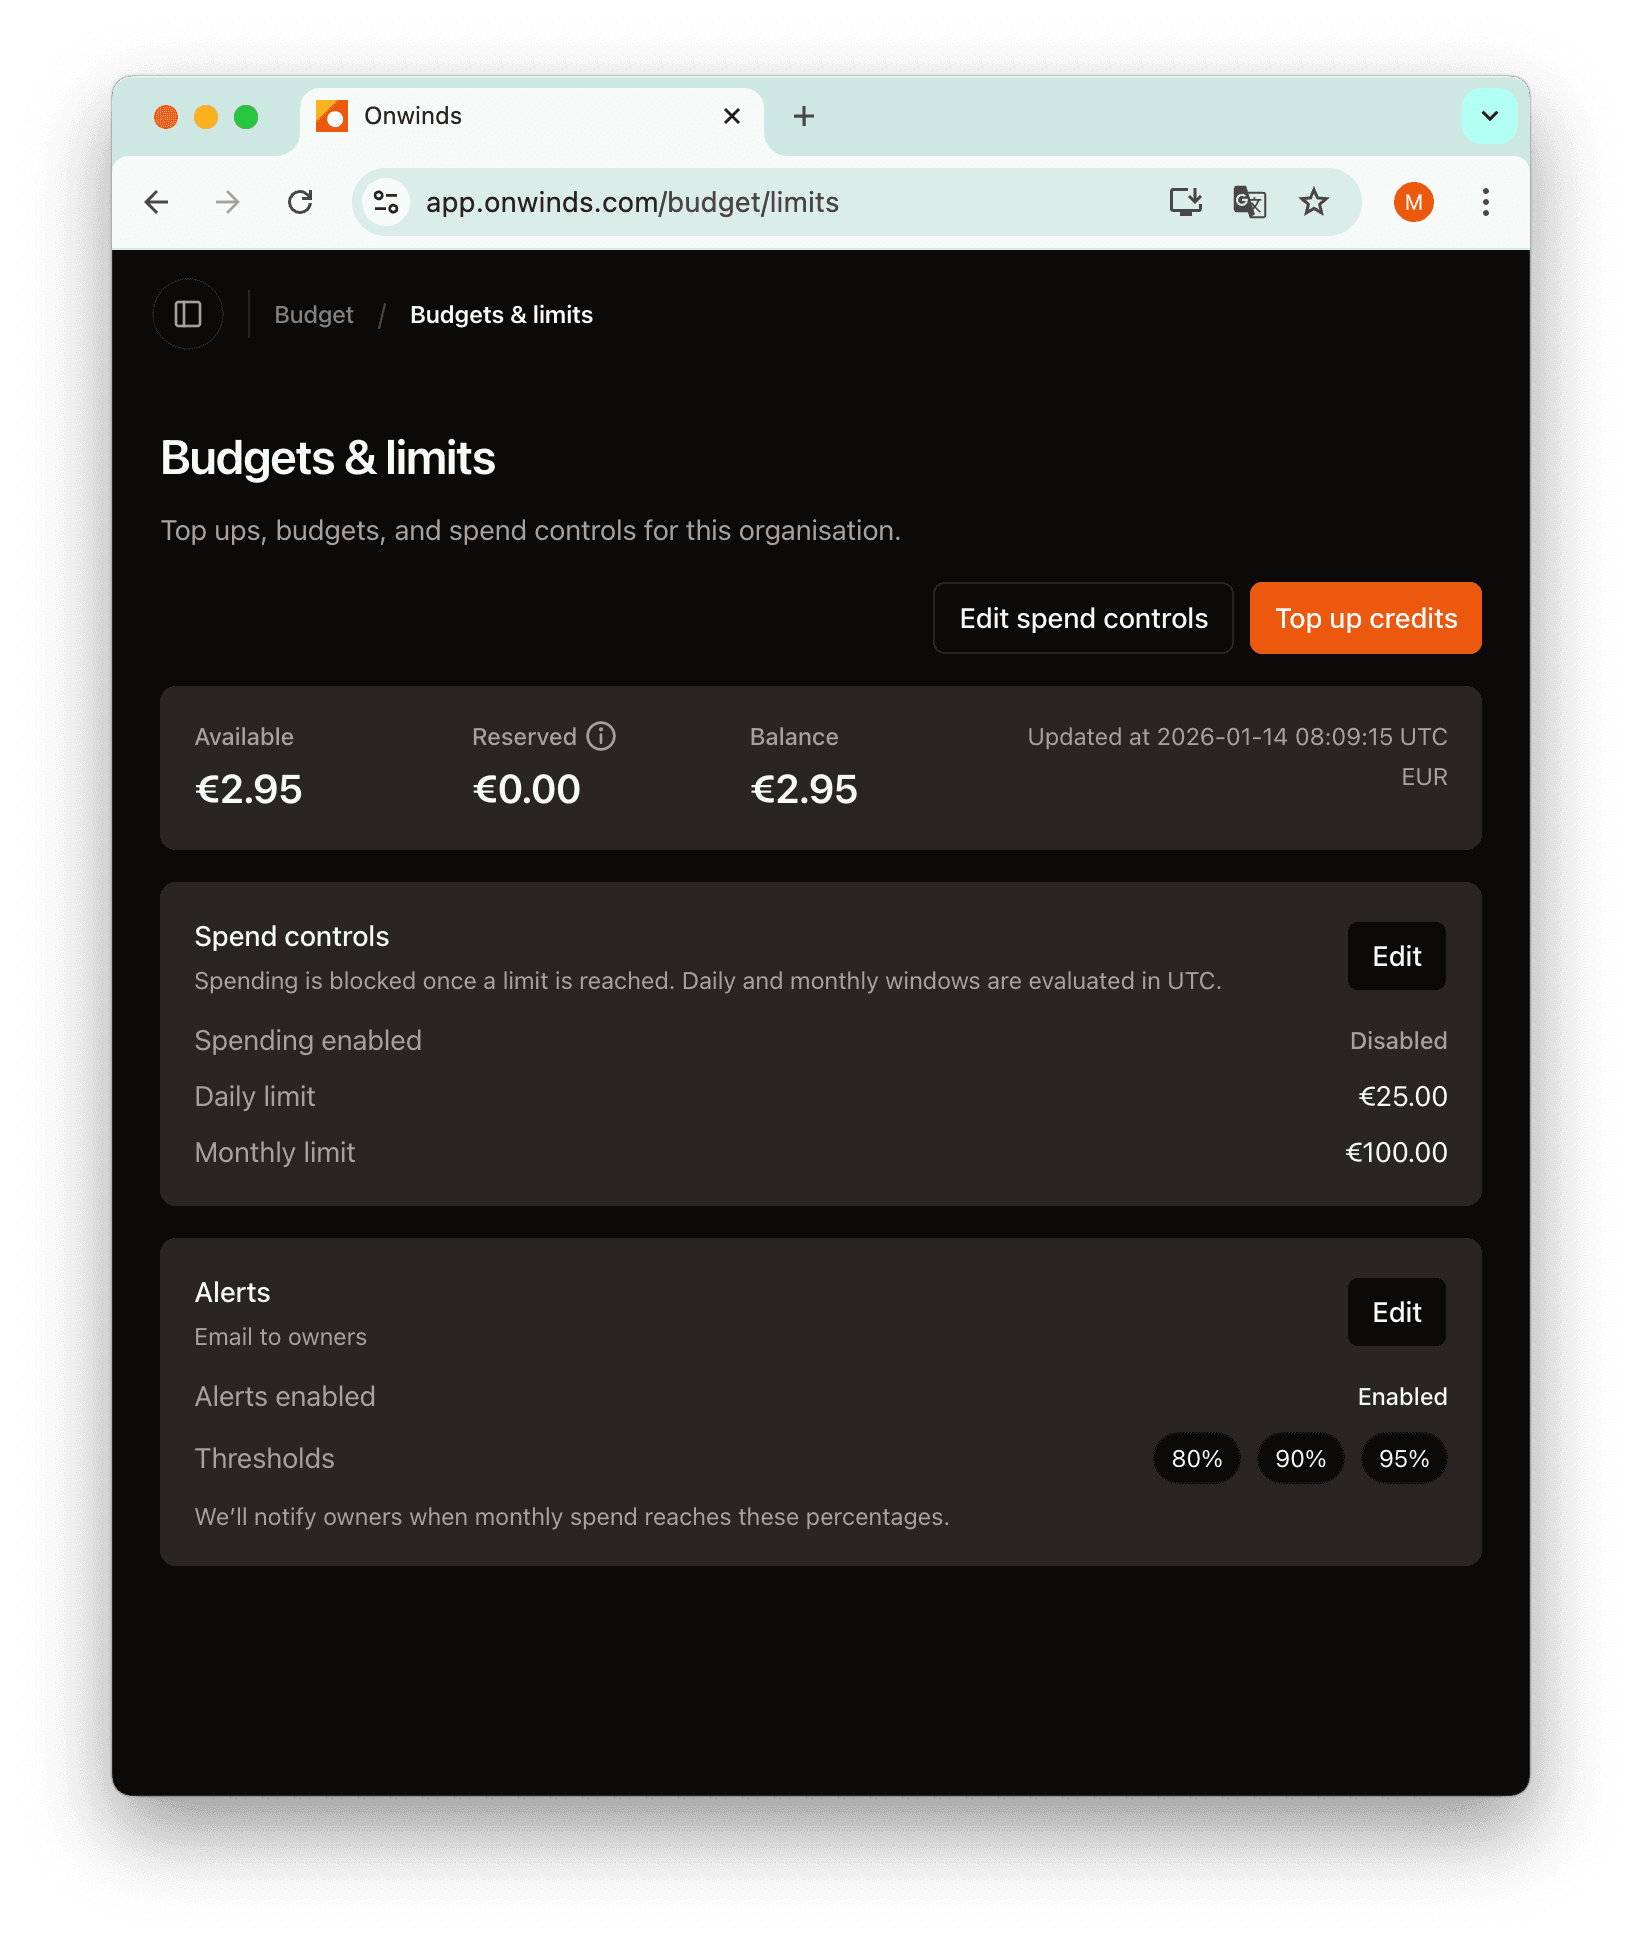Screen dimensions: 1642x1944
Task: Select the 95% alert threshold chip
Action: click(x=1404, y=1458)
